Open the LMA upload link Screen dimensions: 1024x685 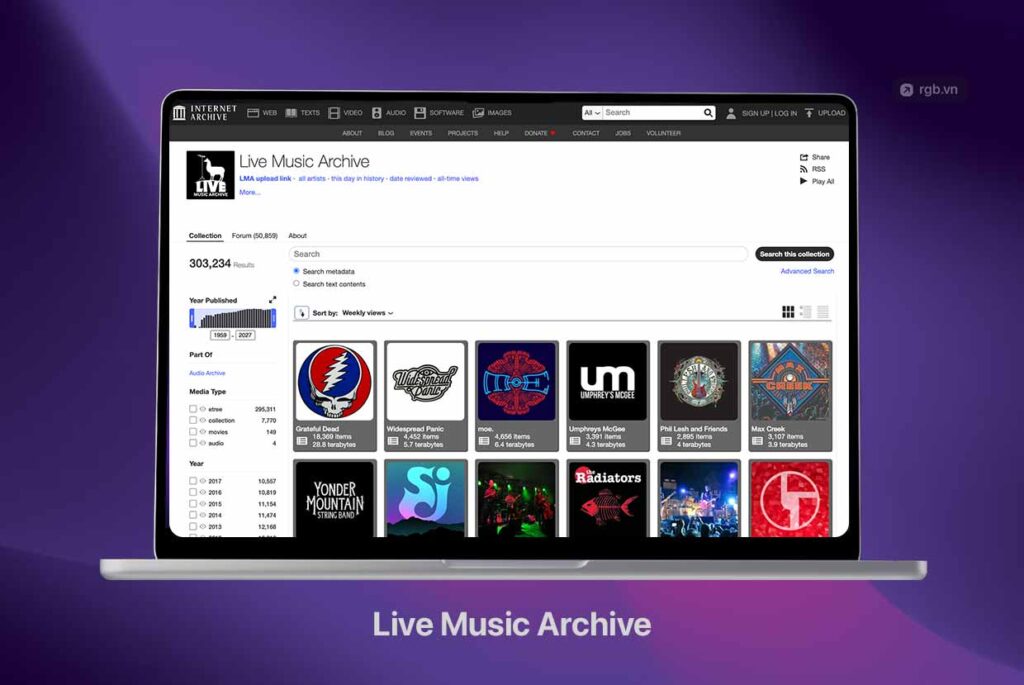click(265, 178)
